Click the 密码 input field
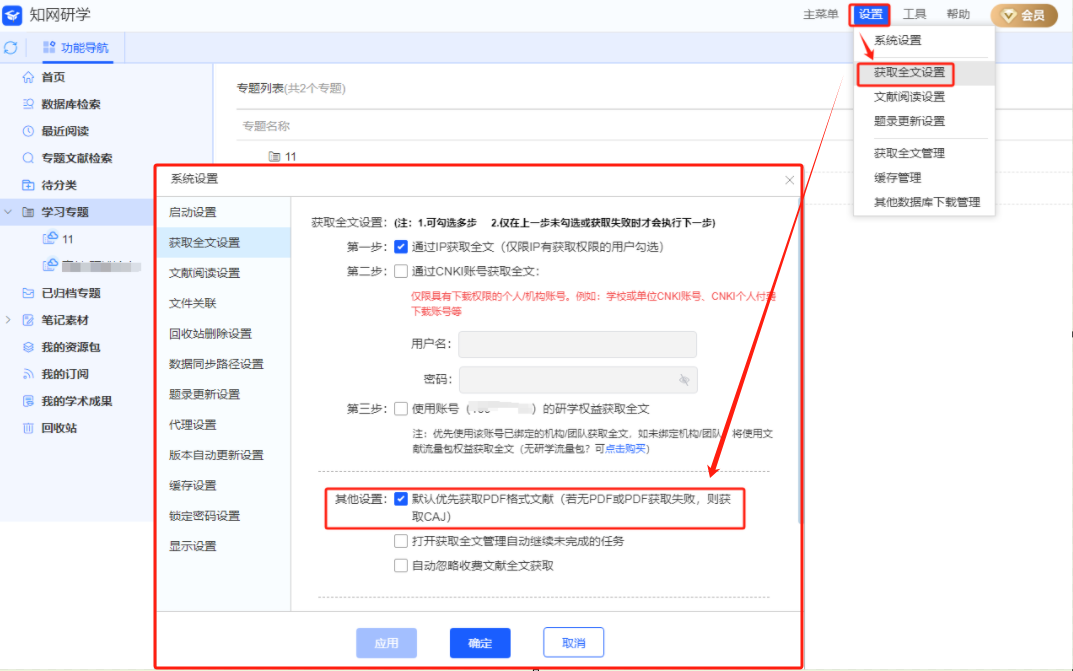This screenshot has width=1073, height=671. click(x=578, y=380)
